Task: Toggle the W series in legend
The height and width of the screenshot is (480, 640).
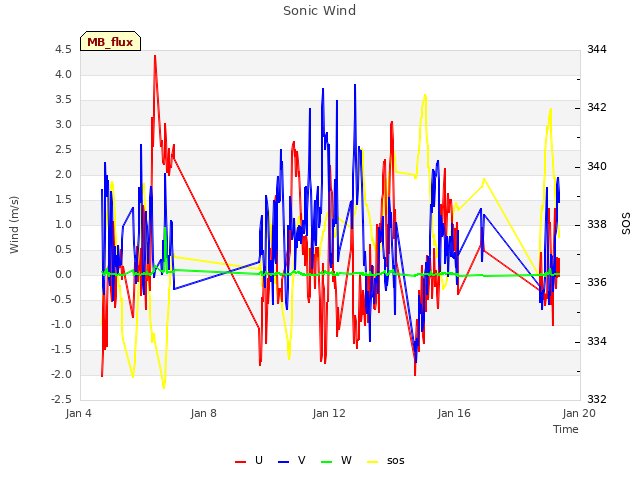Action: click(336, 461)
